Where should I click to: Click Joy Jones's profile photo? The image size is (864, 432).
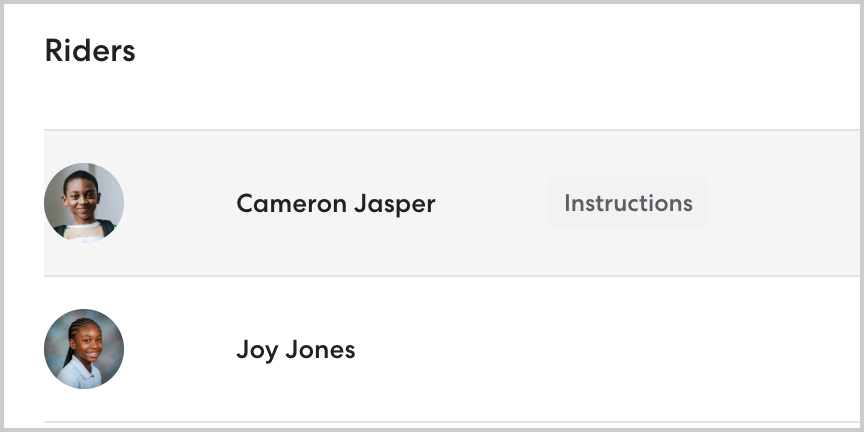pyautogui.click(x=84, y=349)
